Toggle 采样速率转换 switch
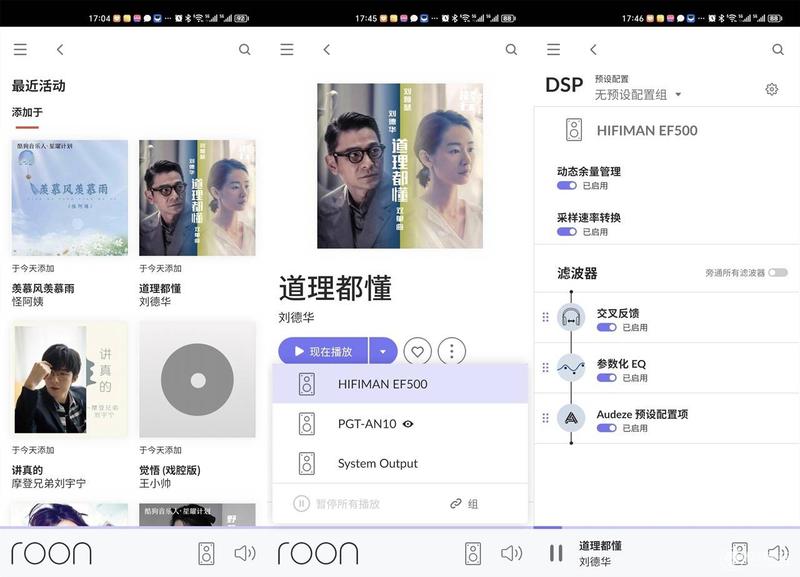The height and width of the screenshot is (577, 800). (566, 232)
